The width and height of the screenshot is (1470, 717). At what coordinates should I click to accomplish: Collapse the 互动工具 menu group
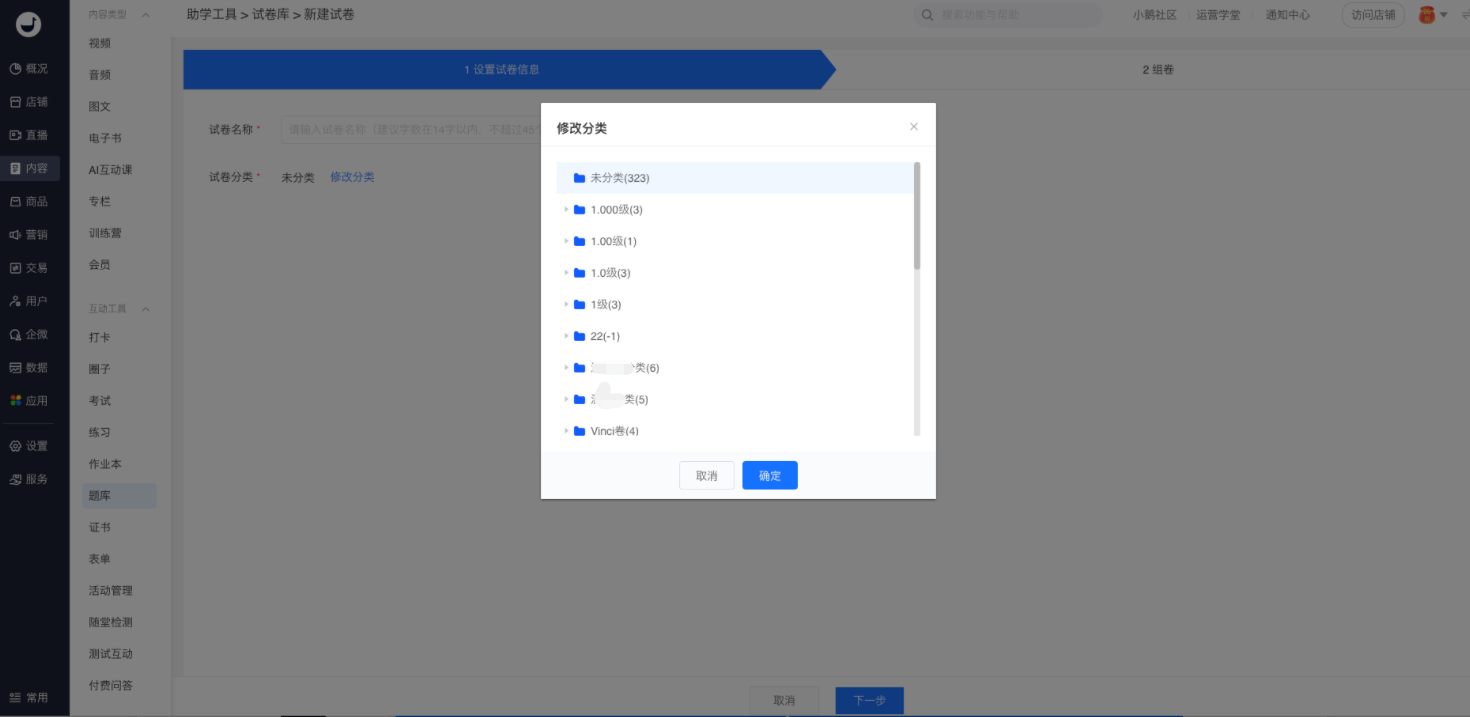pos(146,309)
